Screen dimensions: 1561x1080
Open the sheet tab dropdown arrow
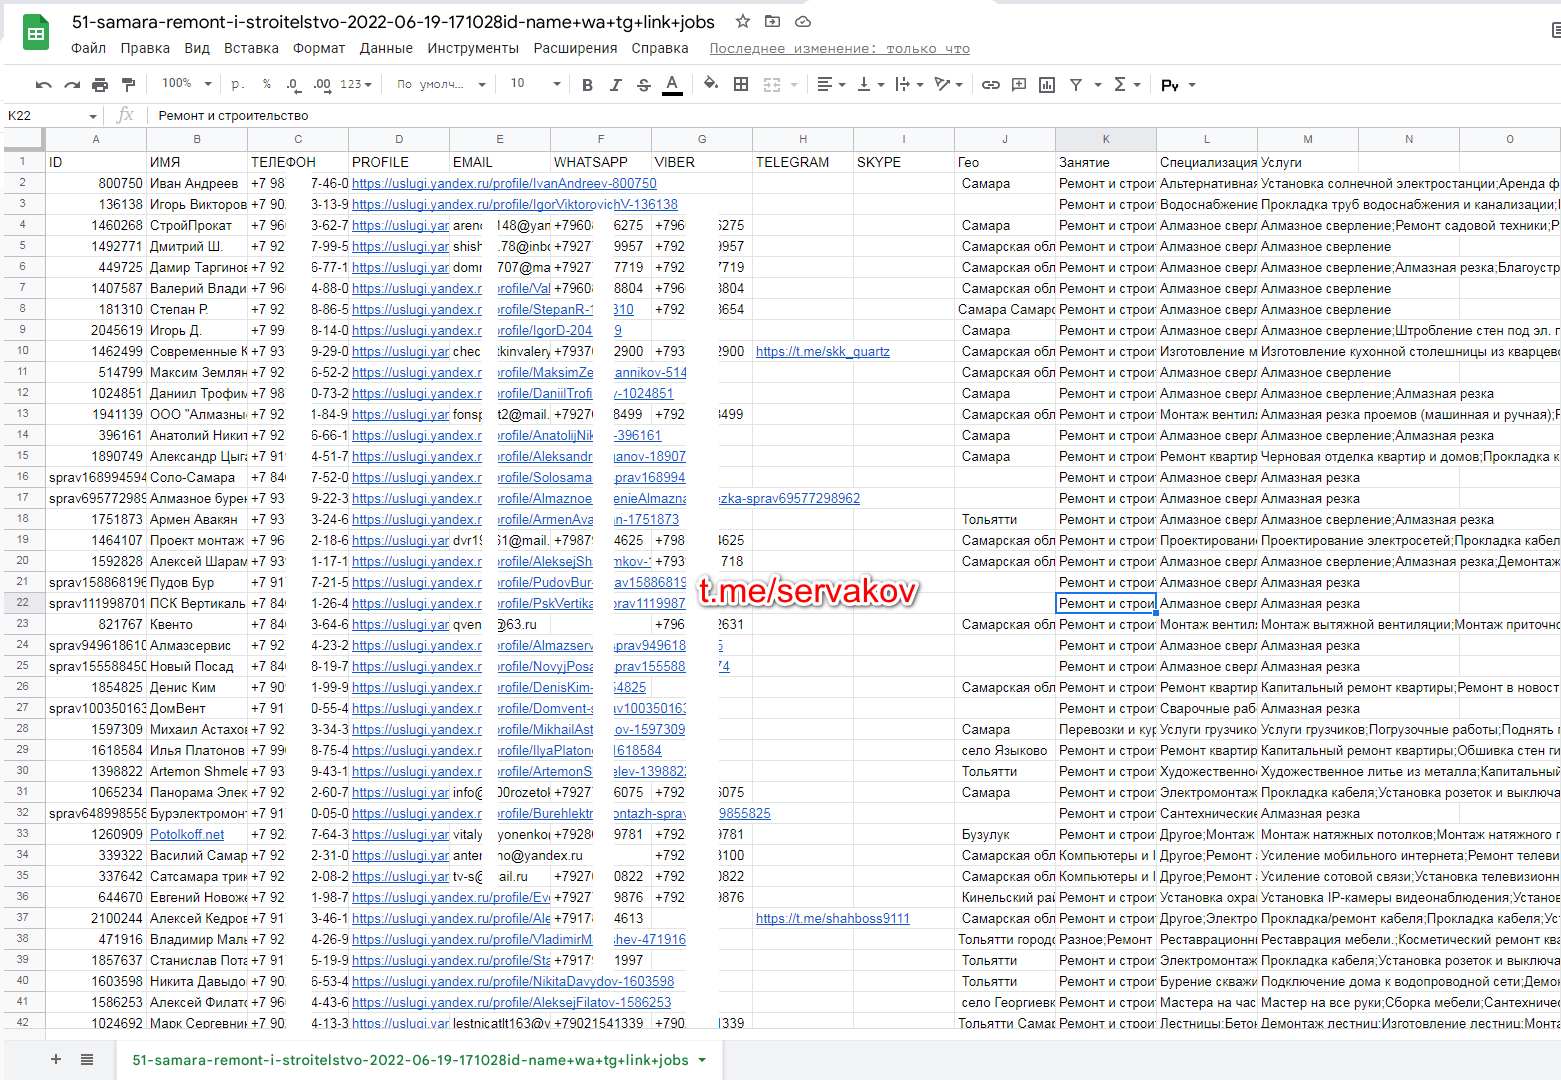click(x=702, y=1060)
